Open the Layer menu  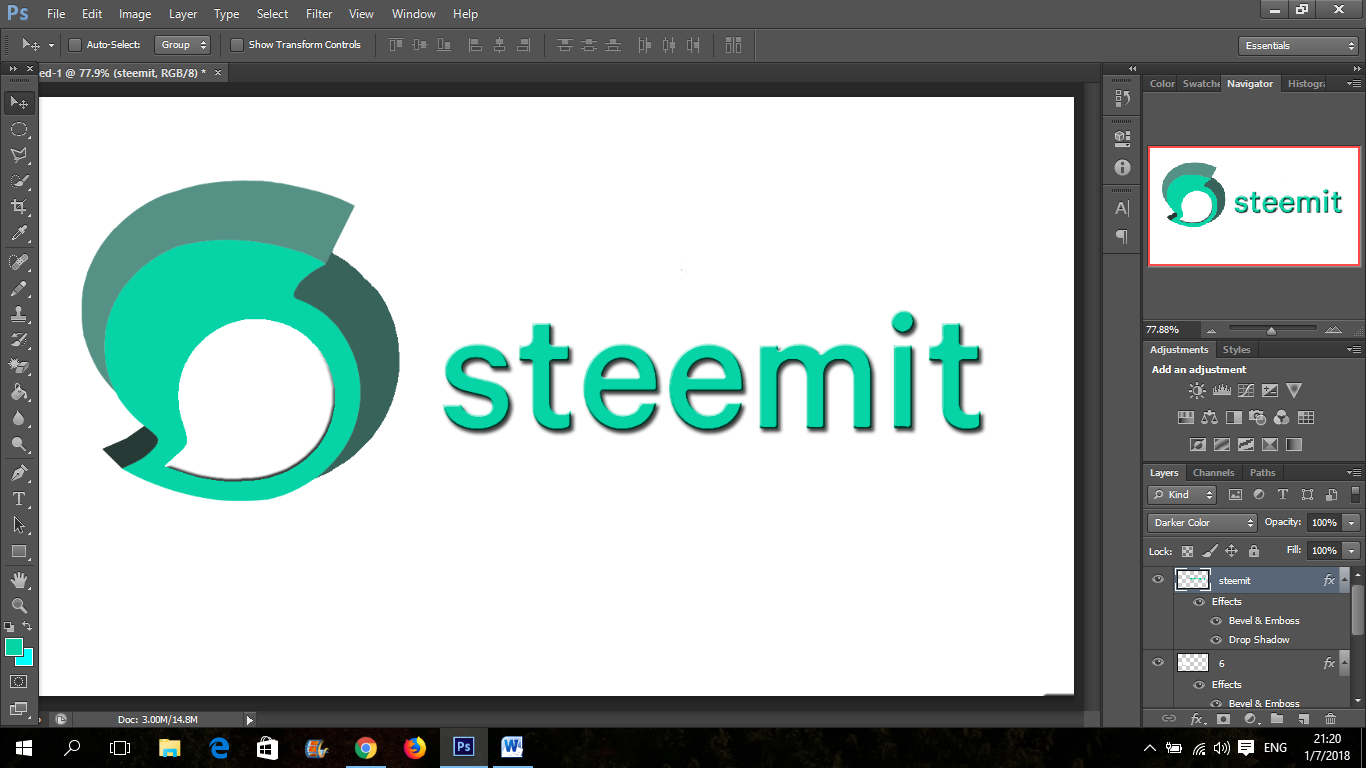pyautogui.click(x=183, y=14)
